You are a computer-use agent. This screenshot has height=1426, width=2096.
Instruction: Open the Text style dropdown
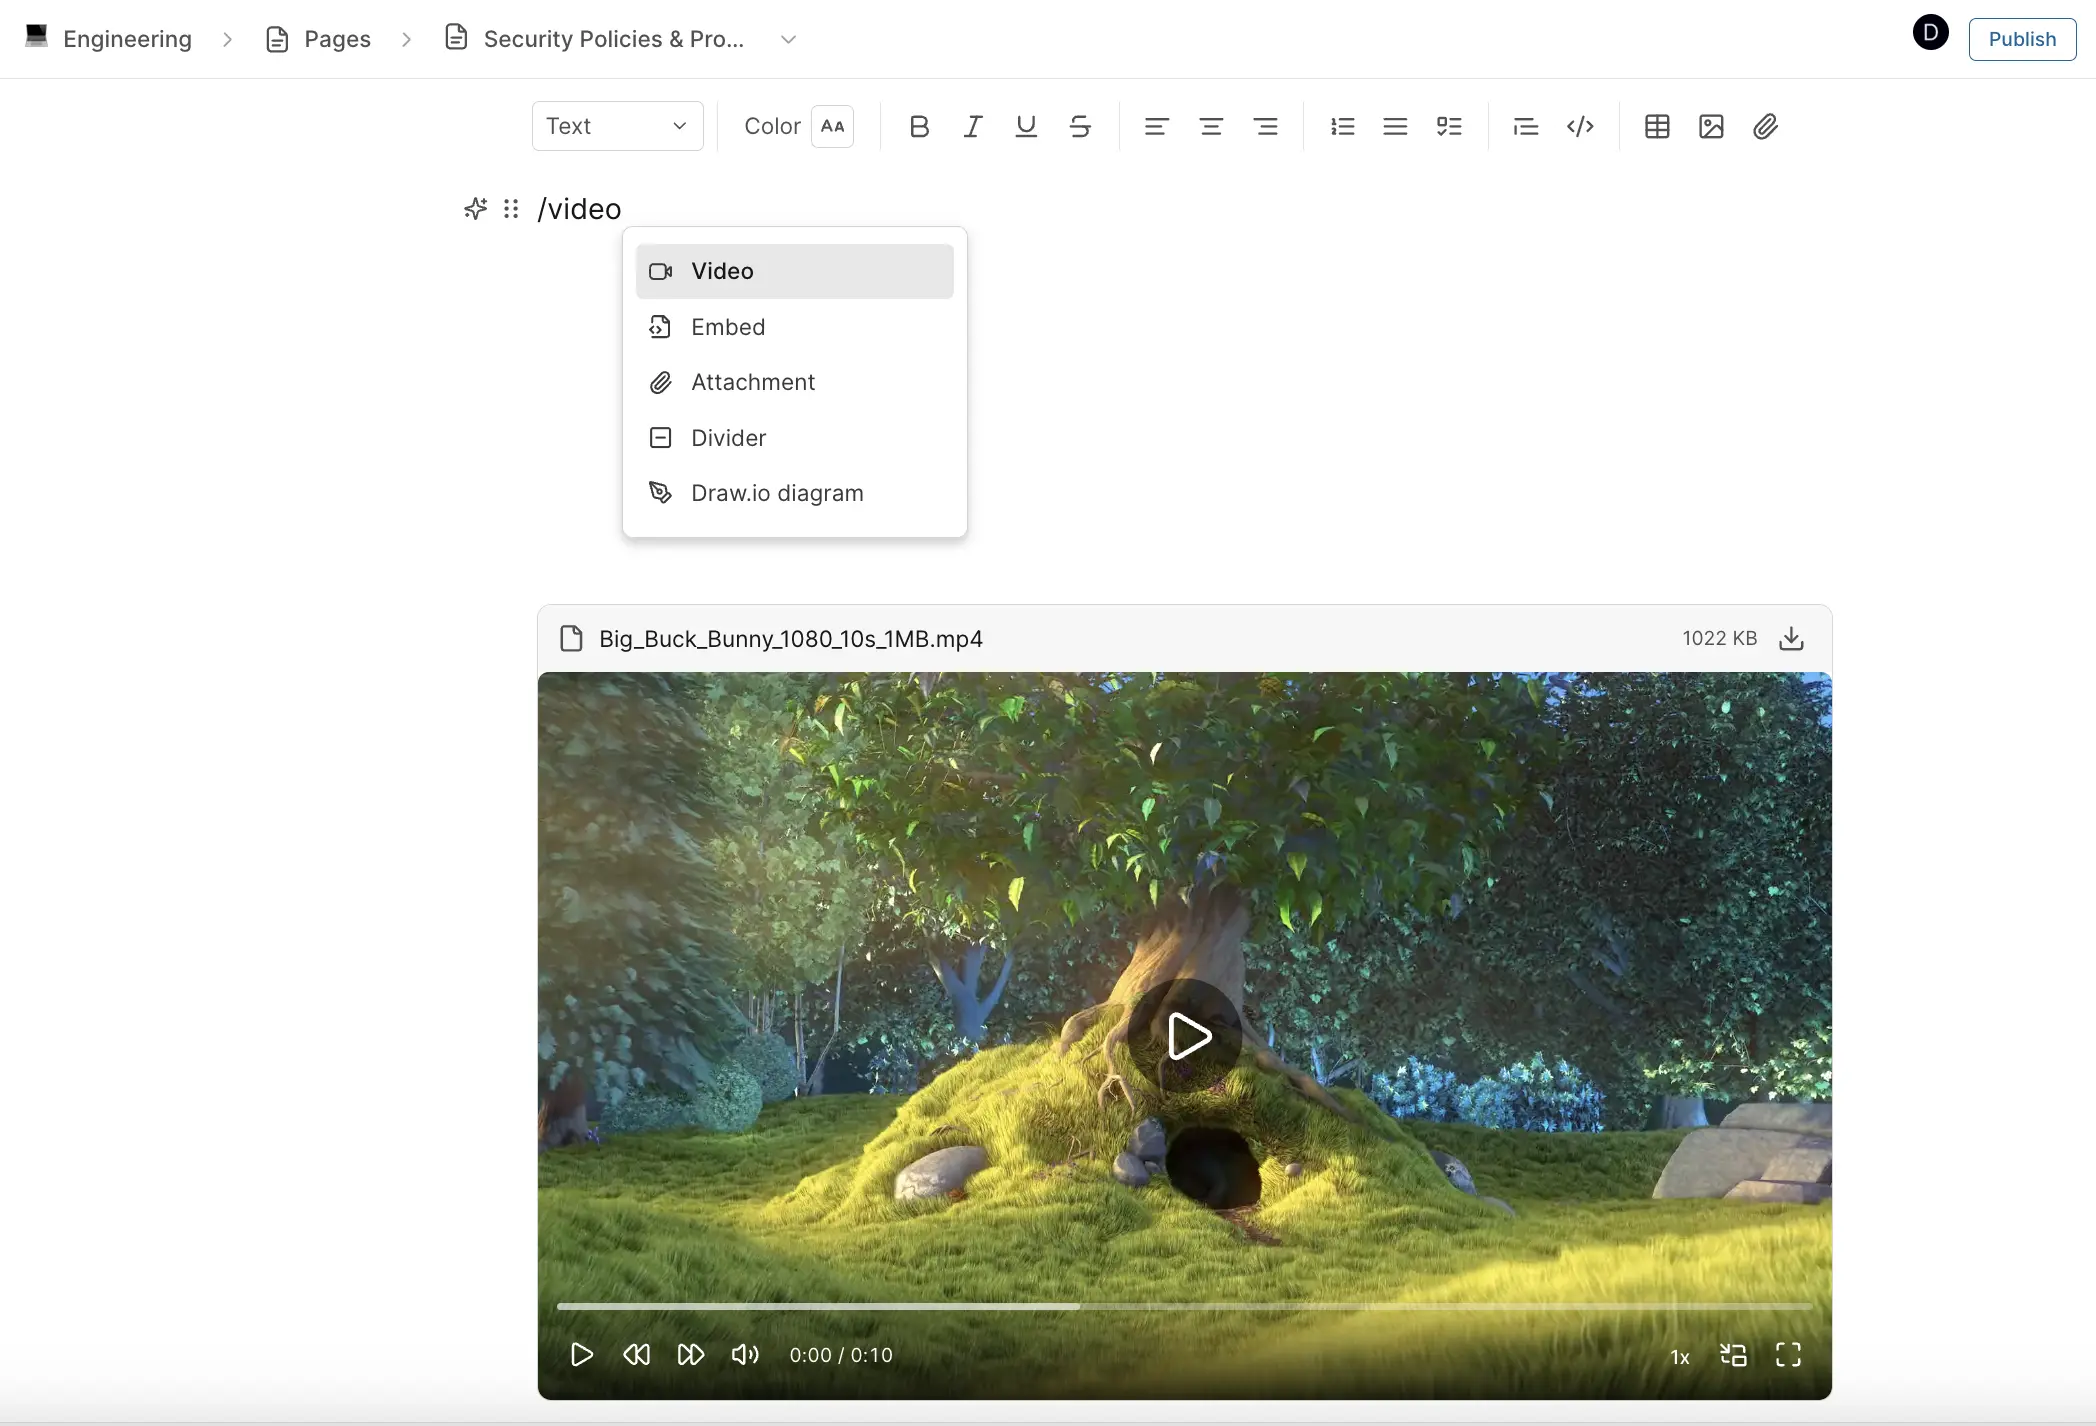[x=617, y=125]
